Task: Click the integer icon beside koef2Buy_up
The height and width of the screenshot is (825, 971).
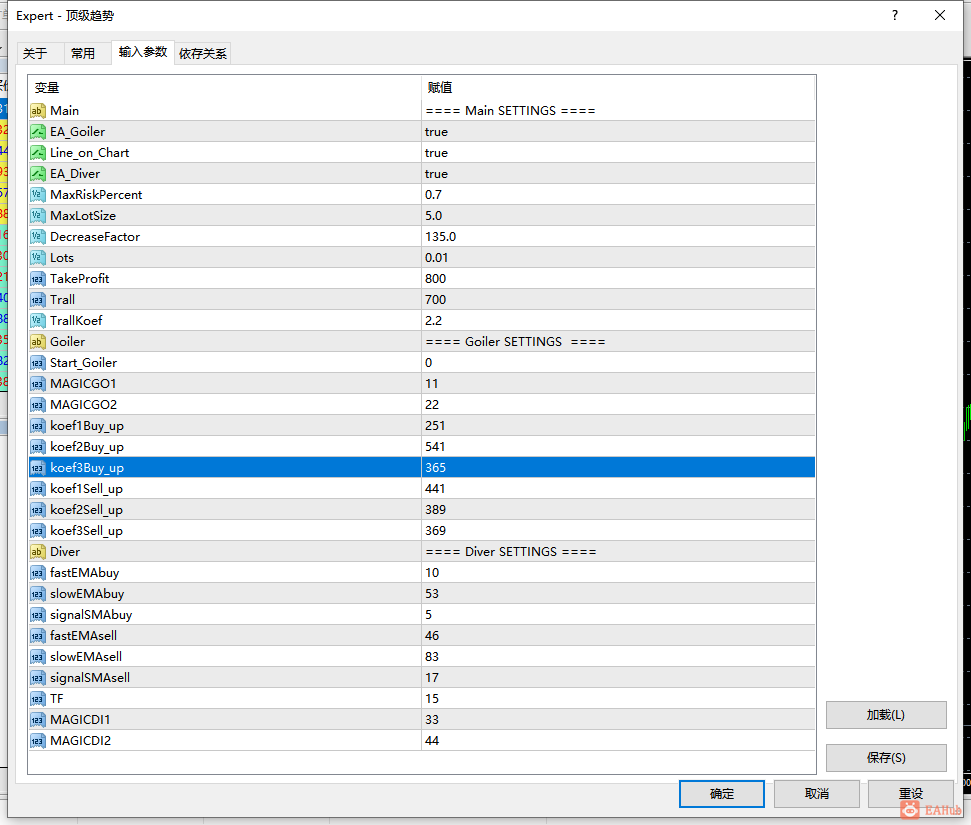Action: [38, 447]
